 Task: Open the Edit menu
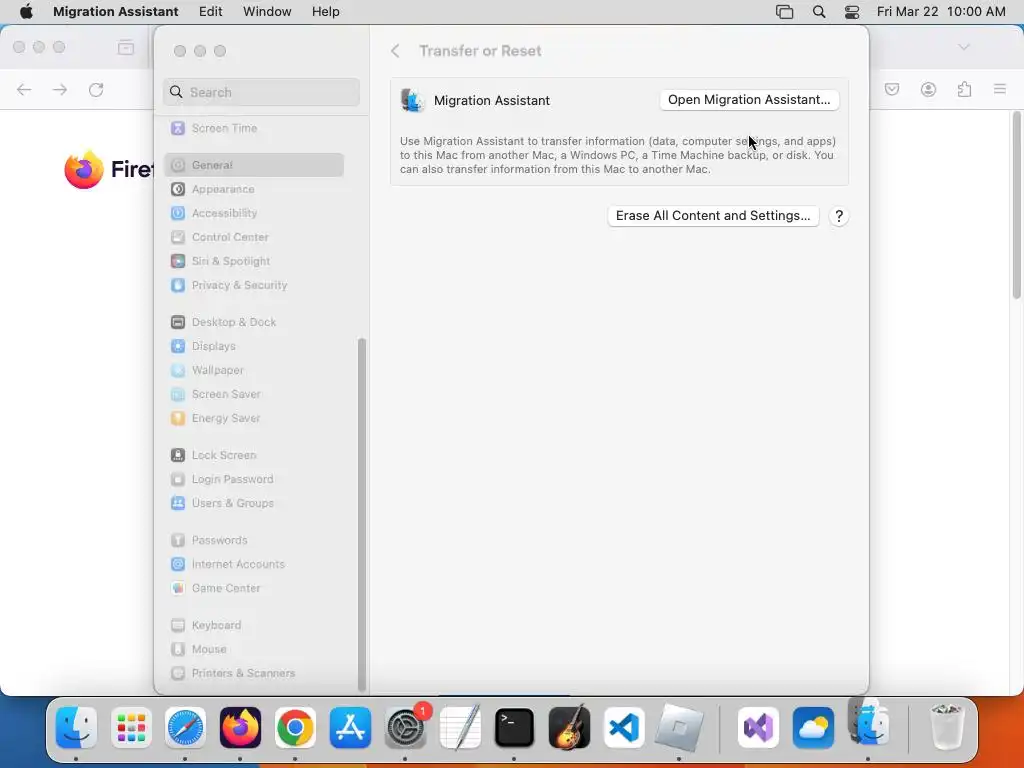click(x=210, y=12)
